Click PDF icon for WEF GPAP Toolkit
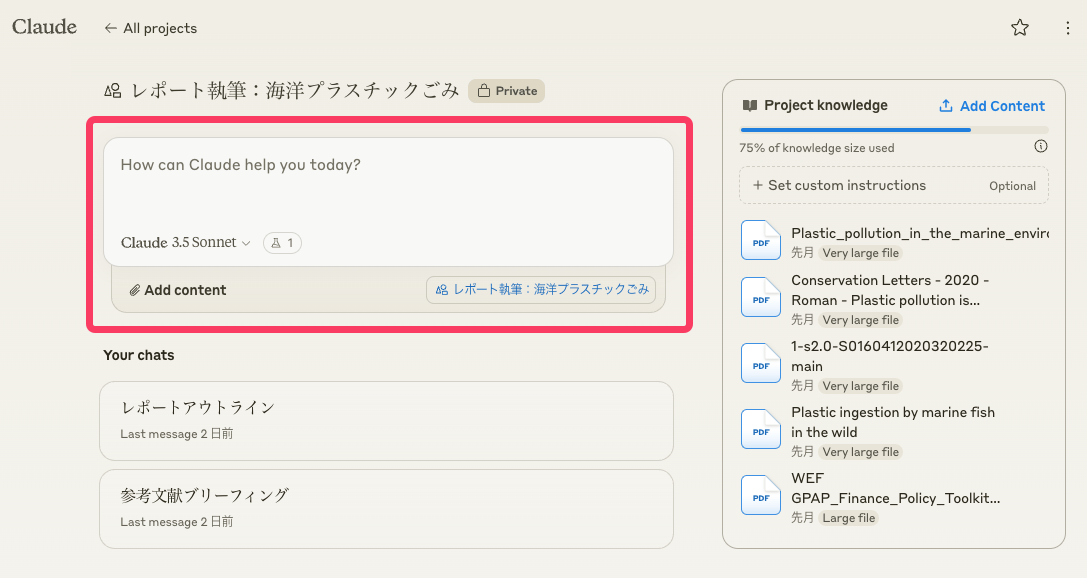This screenshot has height=578, width=1087. point(760,496)
